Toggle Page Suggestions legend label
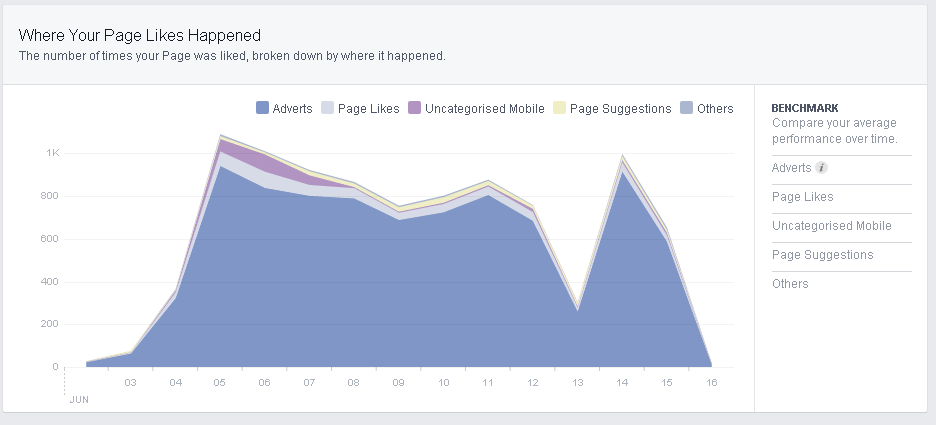The height and width of the screenshot is (425, 936). click(620, 109)
